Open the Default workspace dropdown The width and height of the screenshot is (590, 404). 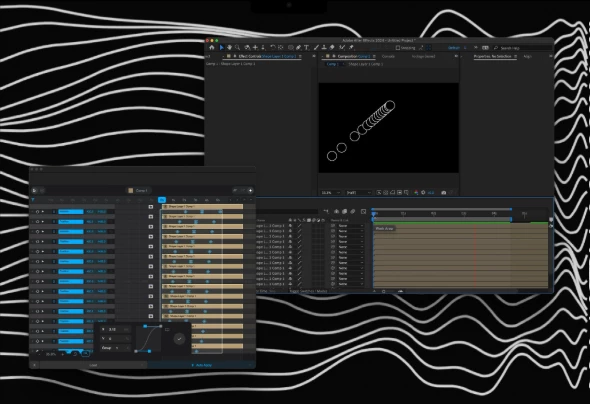(457, 48)
